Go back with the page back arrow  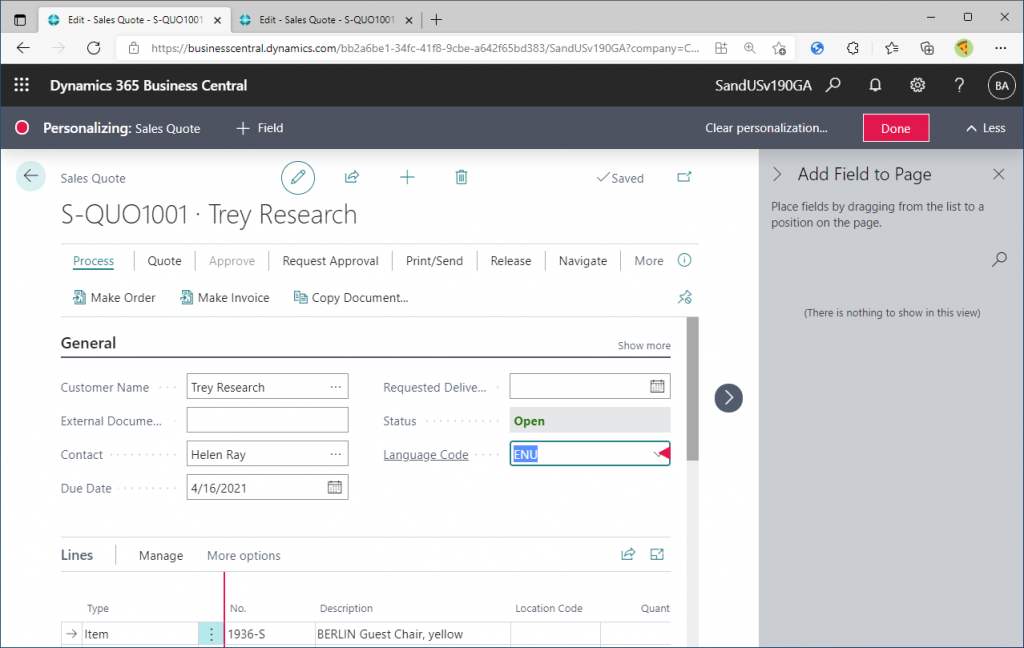pos(31,176)
